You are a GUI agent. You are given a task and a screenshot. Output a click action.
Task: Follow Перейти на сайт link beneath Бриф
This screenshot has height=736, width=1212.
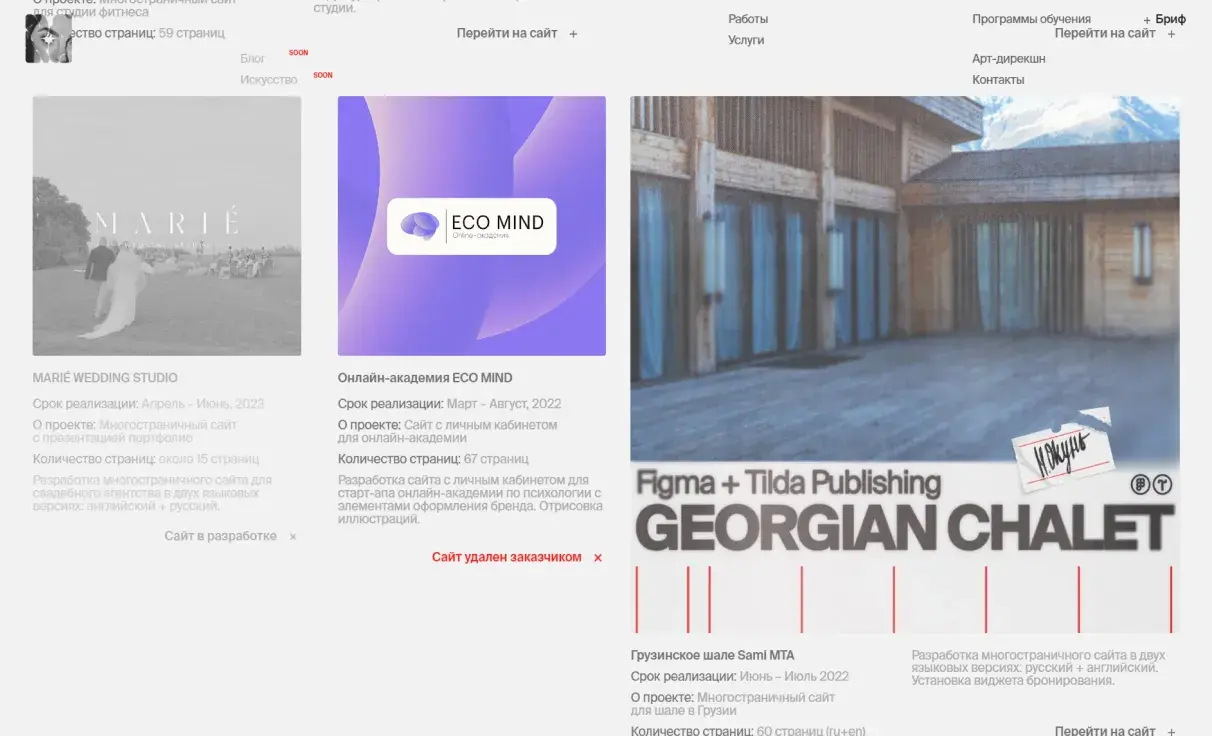click(x=1115, y=33)
